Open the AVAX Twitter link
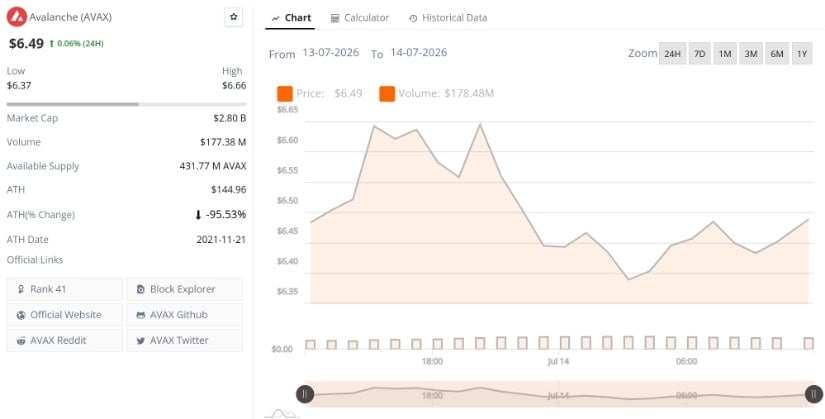The image size is (825, 419). [184, 340]
